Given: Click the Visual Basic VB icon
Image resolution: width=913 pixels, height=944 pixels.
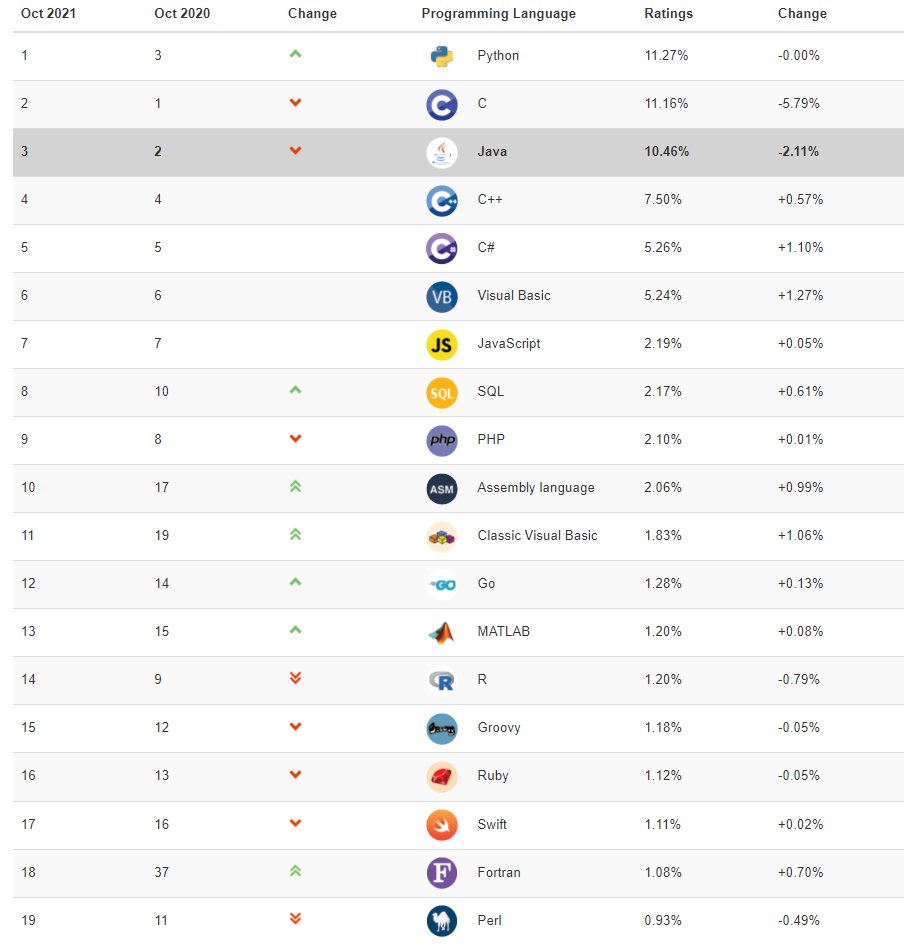Looking at the screenshot, I should click(442, 296).
